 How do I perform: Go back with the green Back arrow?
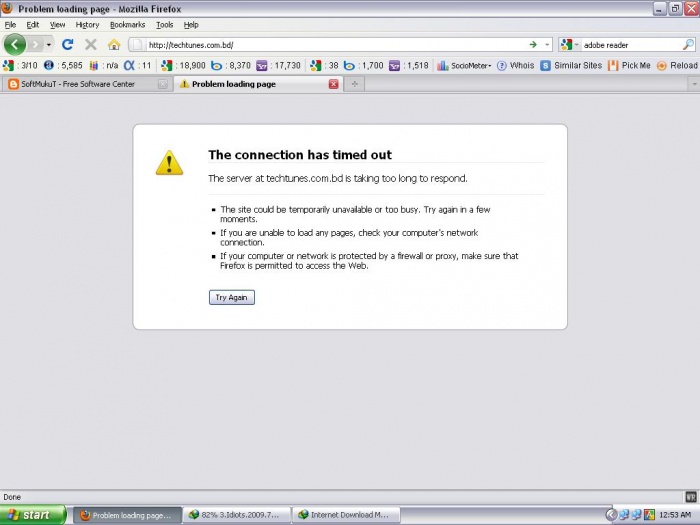[15, 45]
